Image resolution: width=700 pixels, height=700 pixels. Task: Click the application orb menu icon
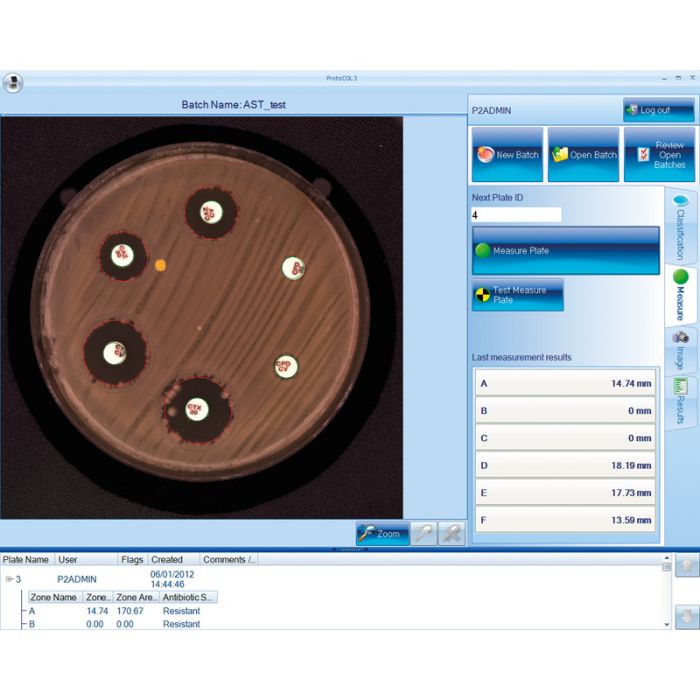coord(13,83)
